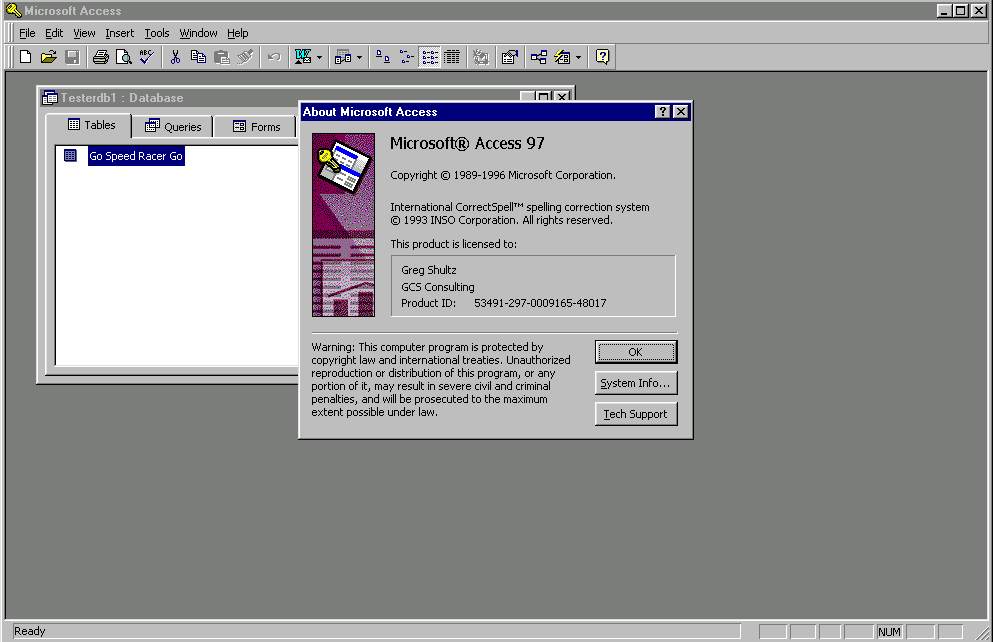Run the Spelling check icon
993x642 pixels.
pos(147,57)
